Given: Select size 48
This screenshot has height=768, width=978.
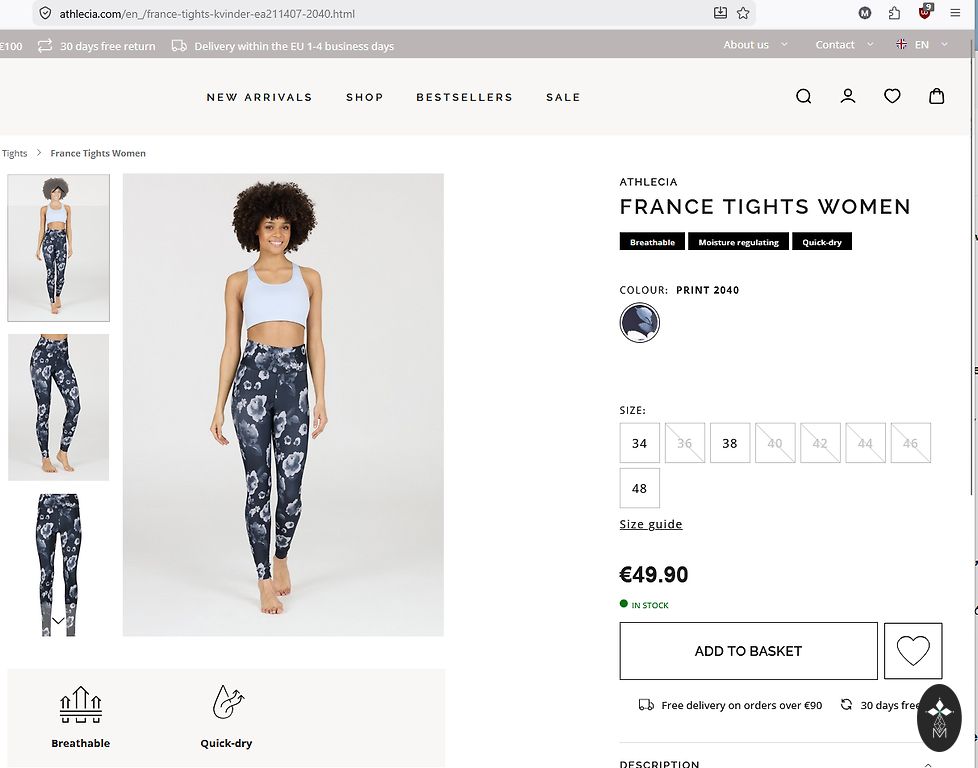Looking at the screenshot, I should coord(639,488).
